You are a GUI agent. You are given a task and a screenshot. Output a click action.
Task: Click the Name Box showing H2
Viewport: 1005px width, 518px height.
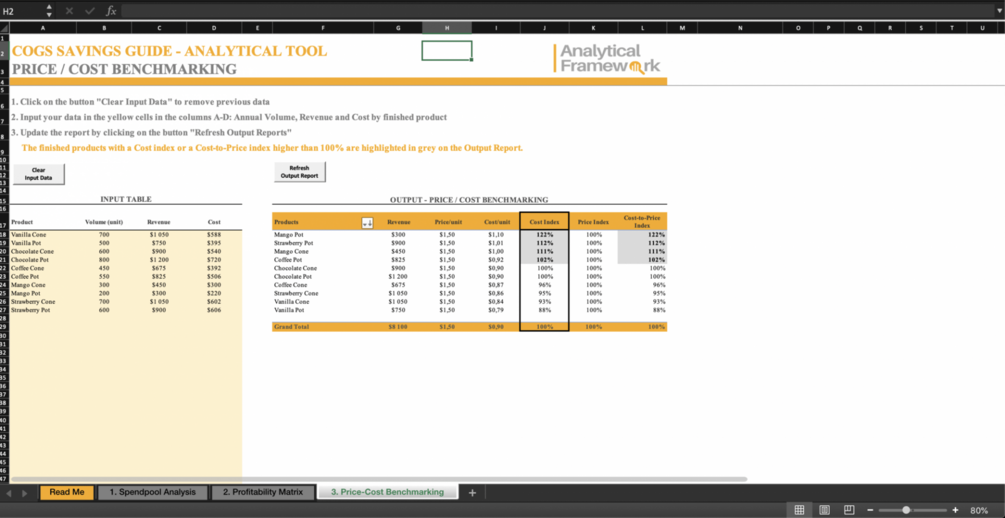(x=21, y=11)
